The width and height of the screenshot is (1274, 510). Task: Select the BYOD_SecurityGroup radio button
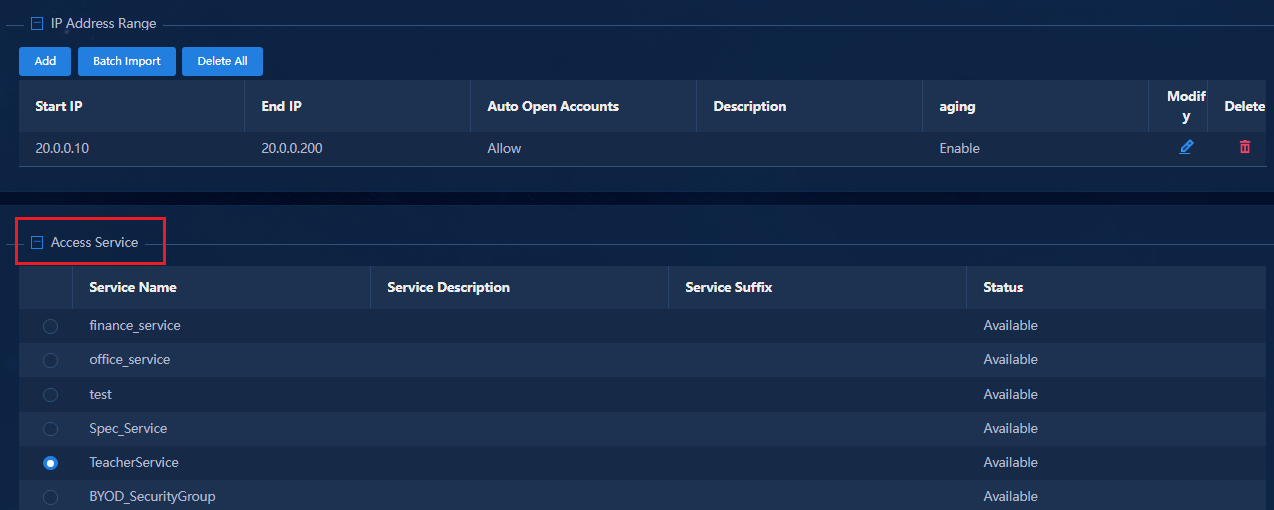(50, 497)
